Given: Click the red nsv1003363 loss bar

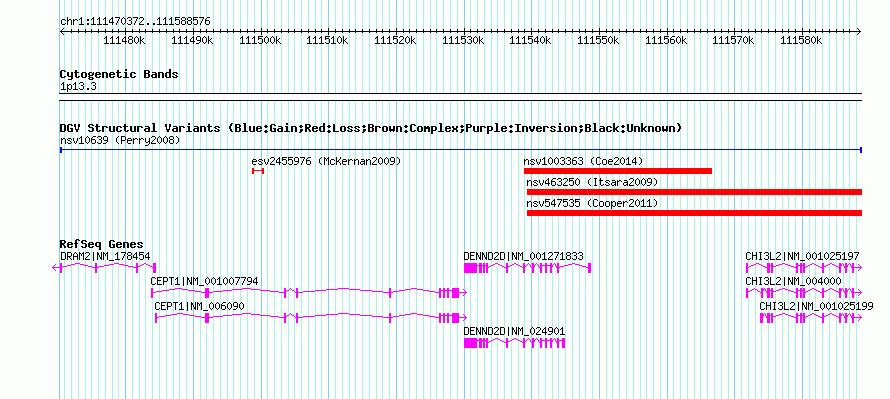Looking at the screenshot, I should (x=618, y=171).
